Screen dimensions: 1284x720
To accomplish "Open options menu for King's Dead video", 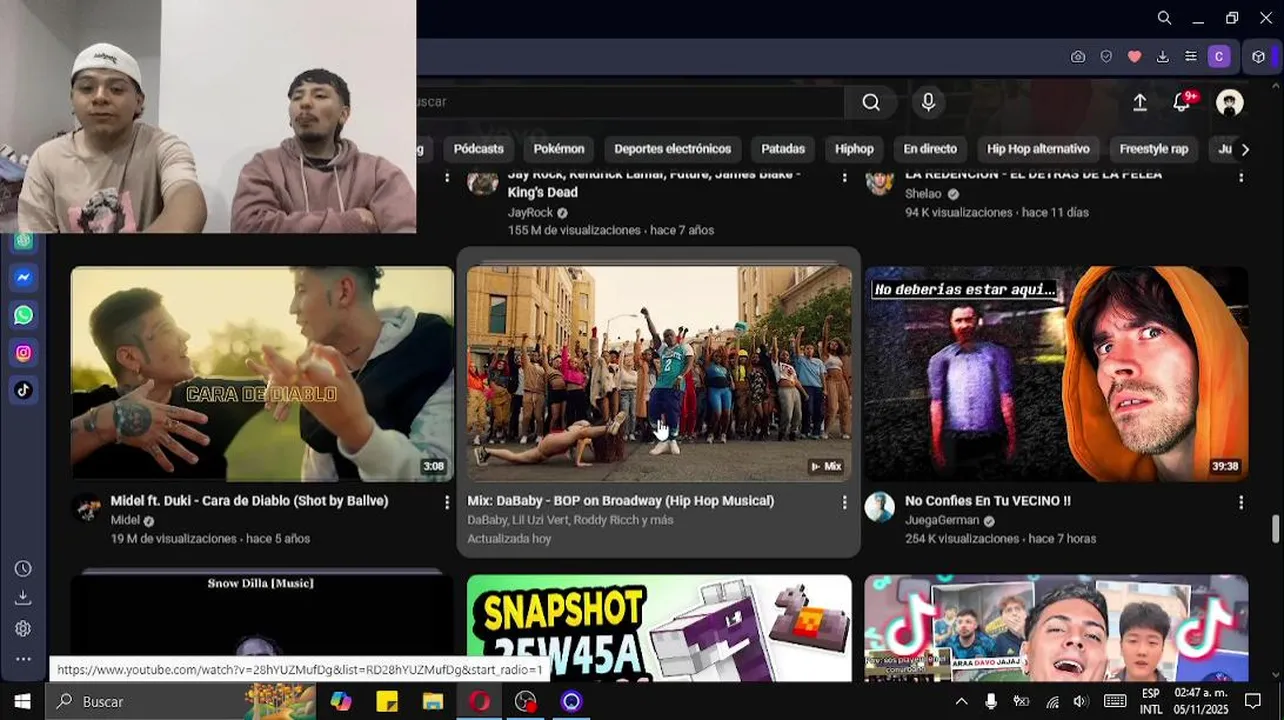I will 844,177.
